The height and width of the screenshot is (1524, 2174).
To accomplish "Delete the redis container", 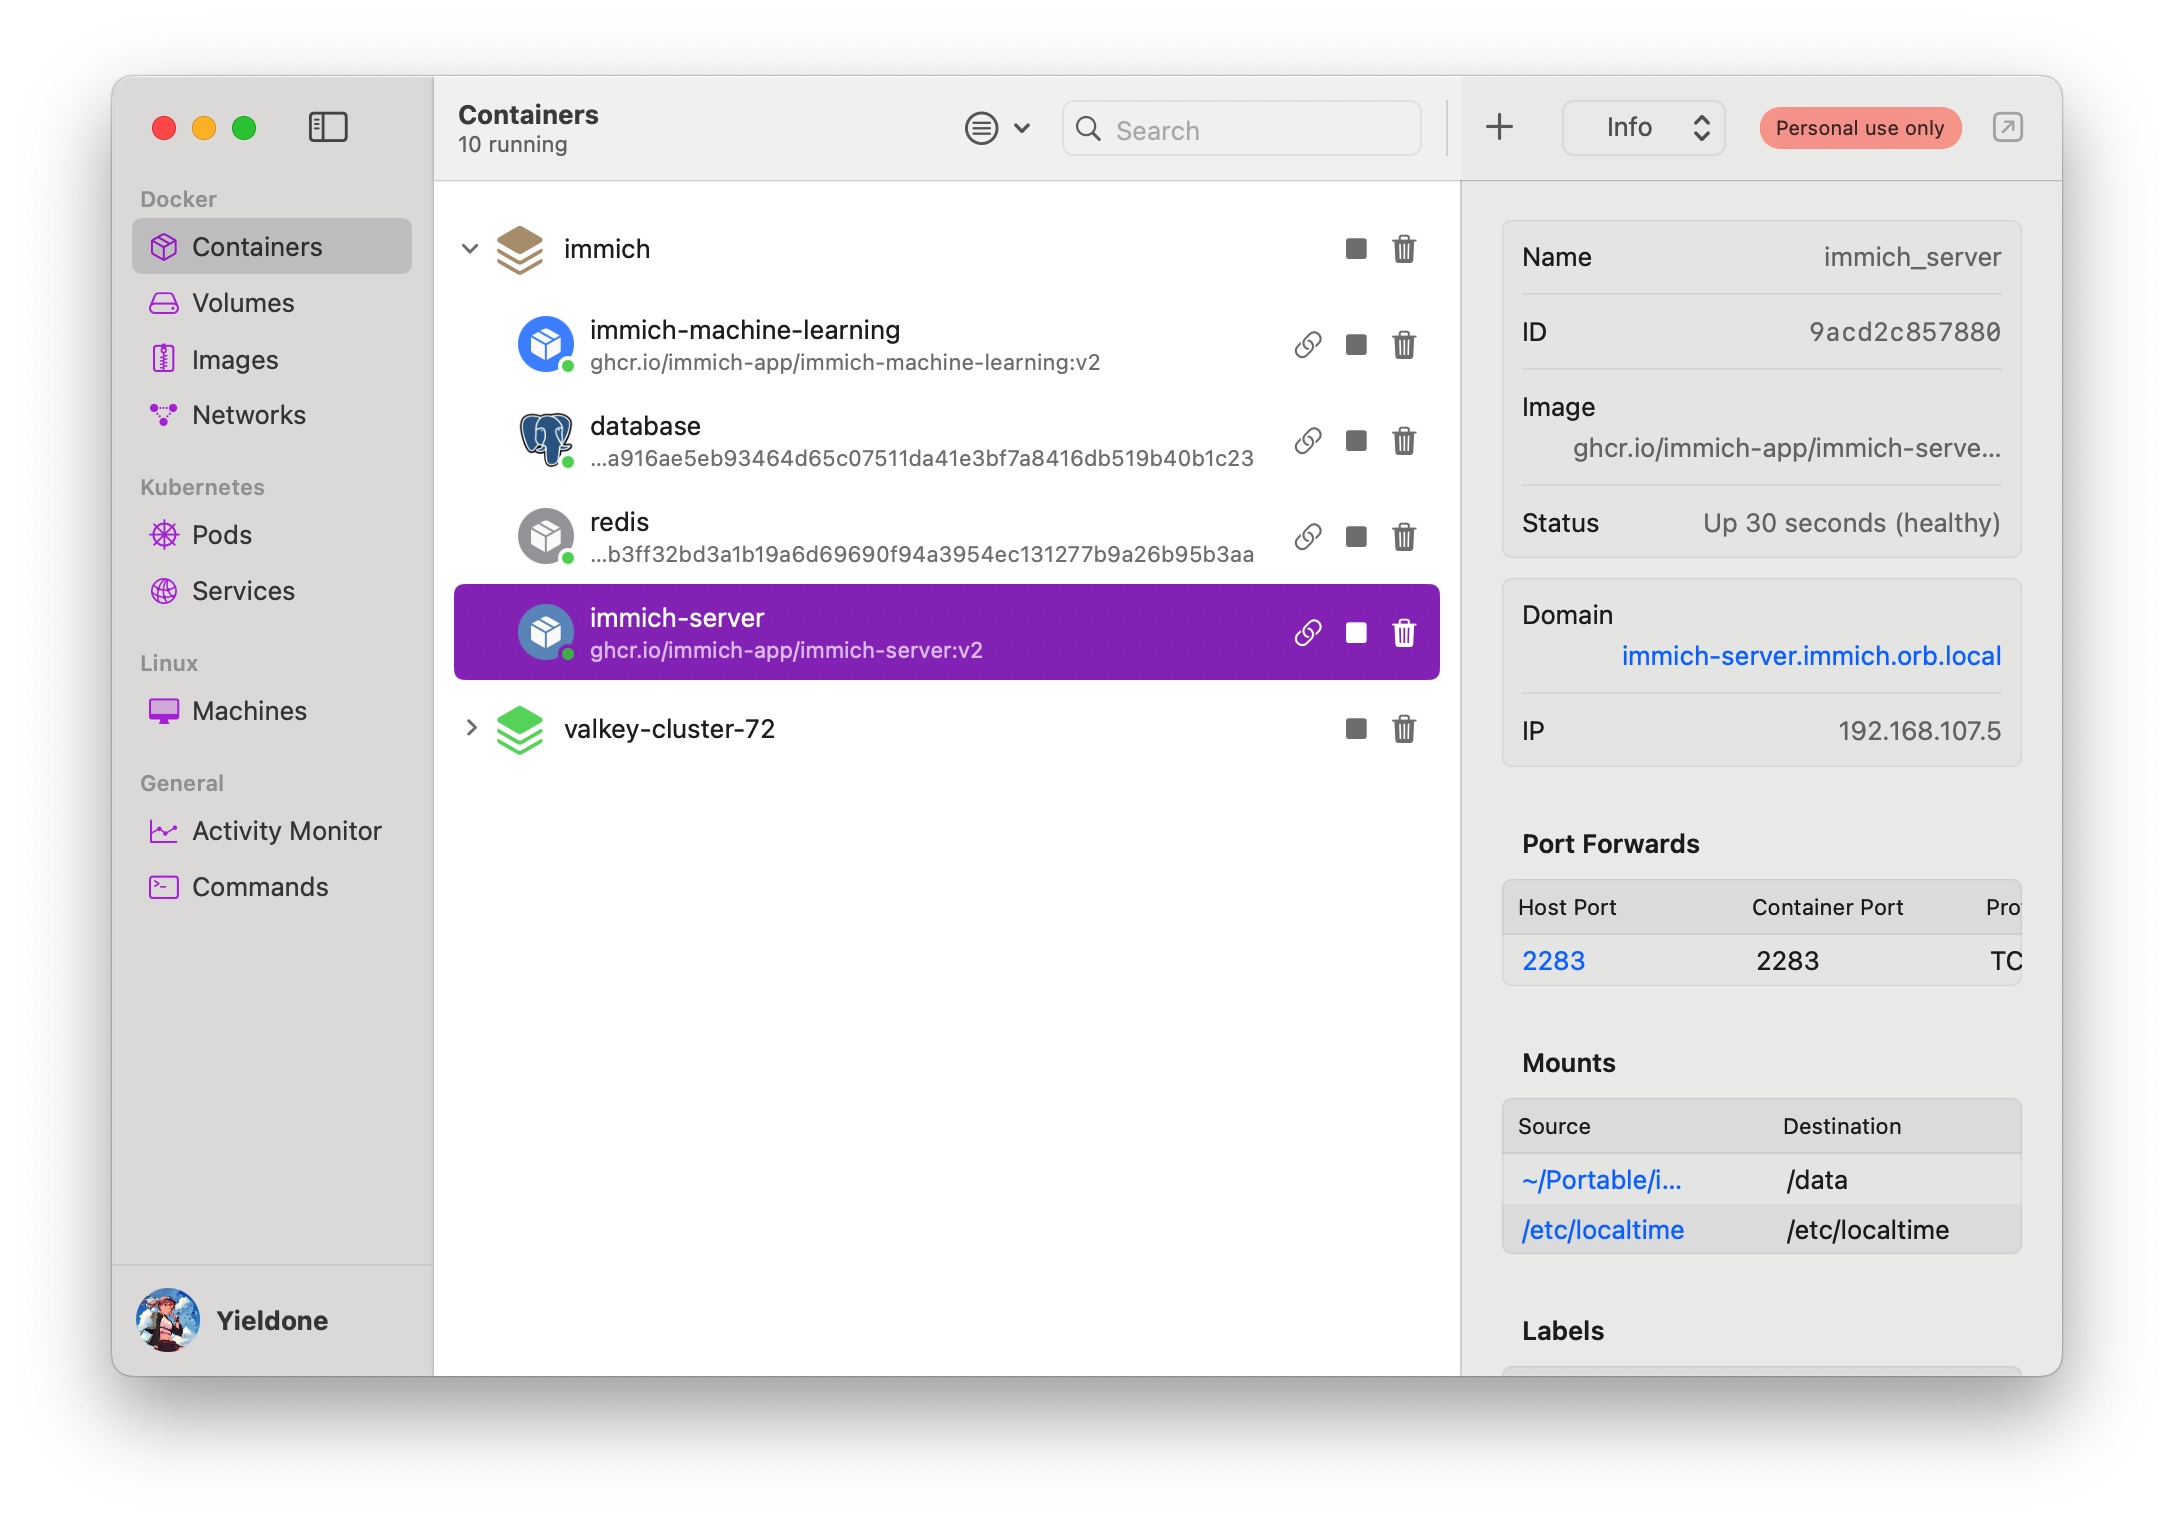I will pyautogui.click(x=1403, y=537).
